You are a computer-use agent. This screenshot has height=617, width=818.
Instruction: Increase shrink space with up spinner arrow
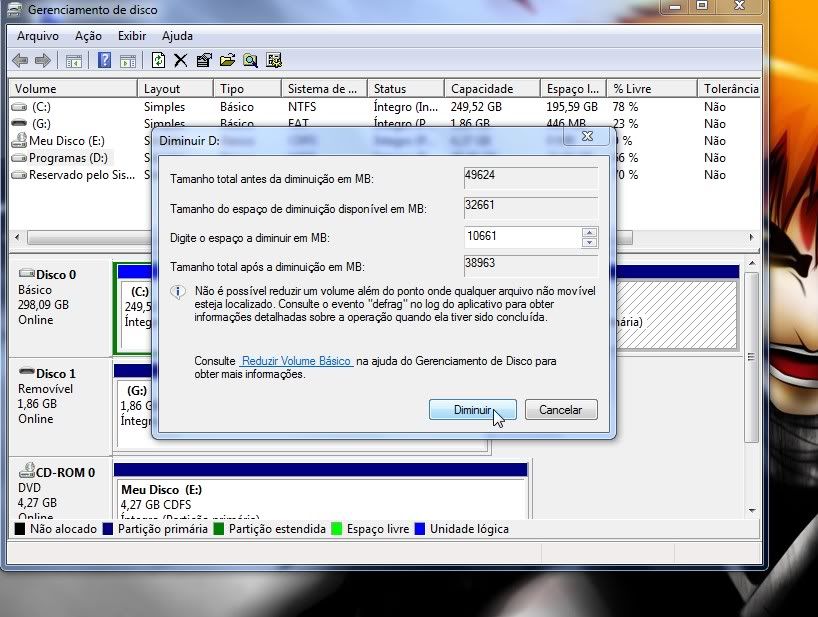point(589,233)
